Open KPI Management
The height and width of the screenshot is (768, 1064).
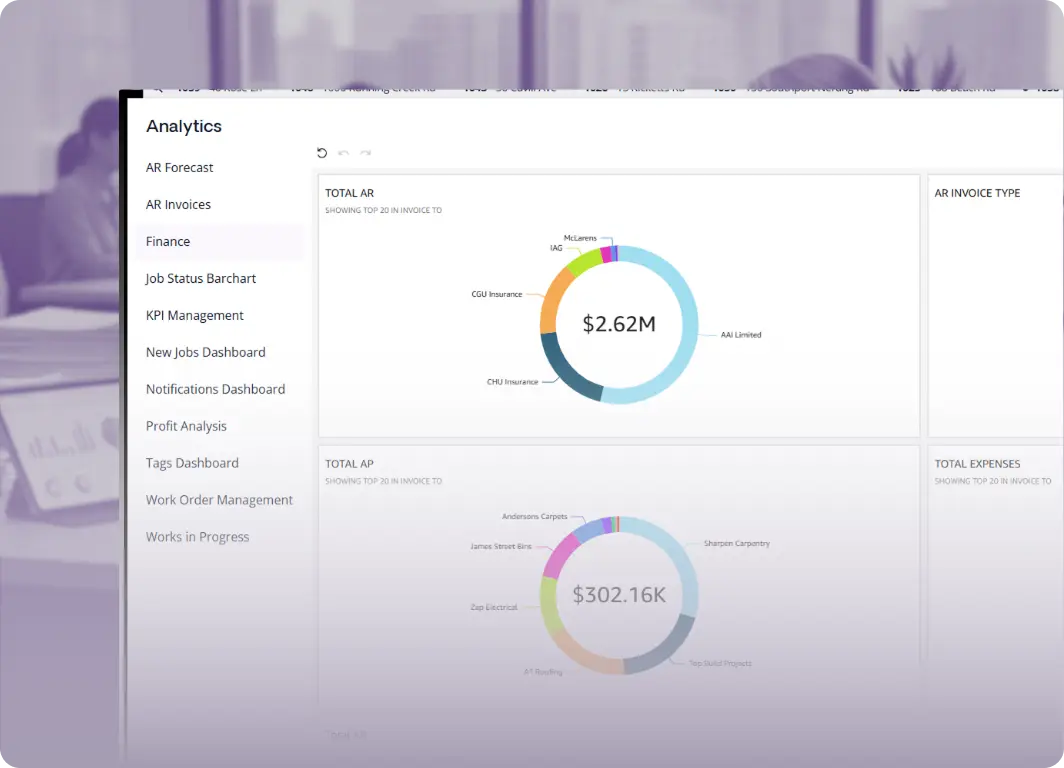[x=194, y=315]
